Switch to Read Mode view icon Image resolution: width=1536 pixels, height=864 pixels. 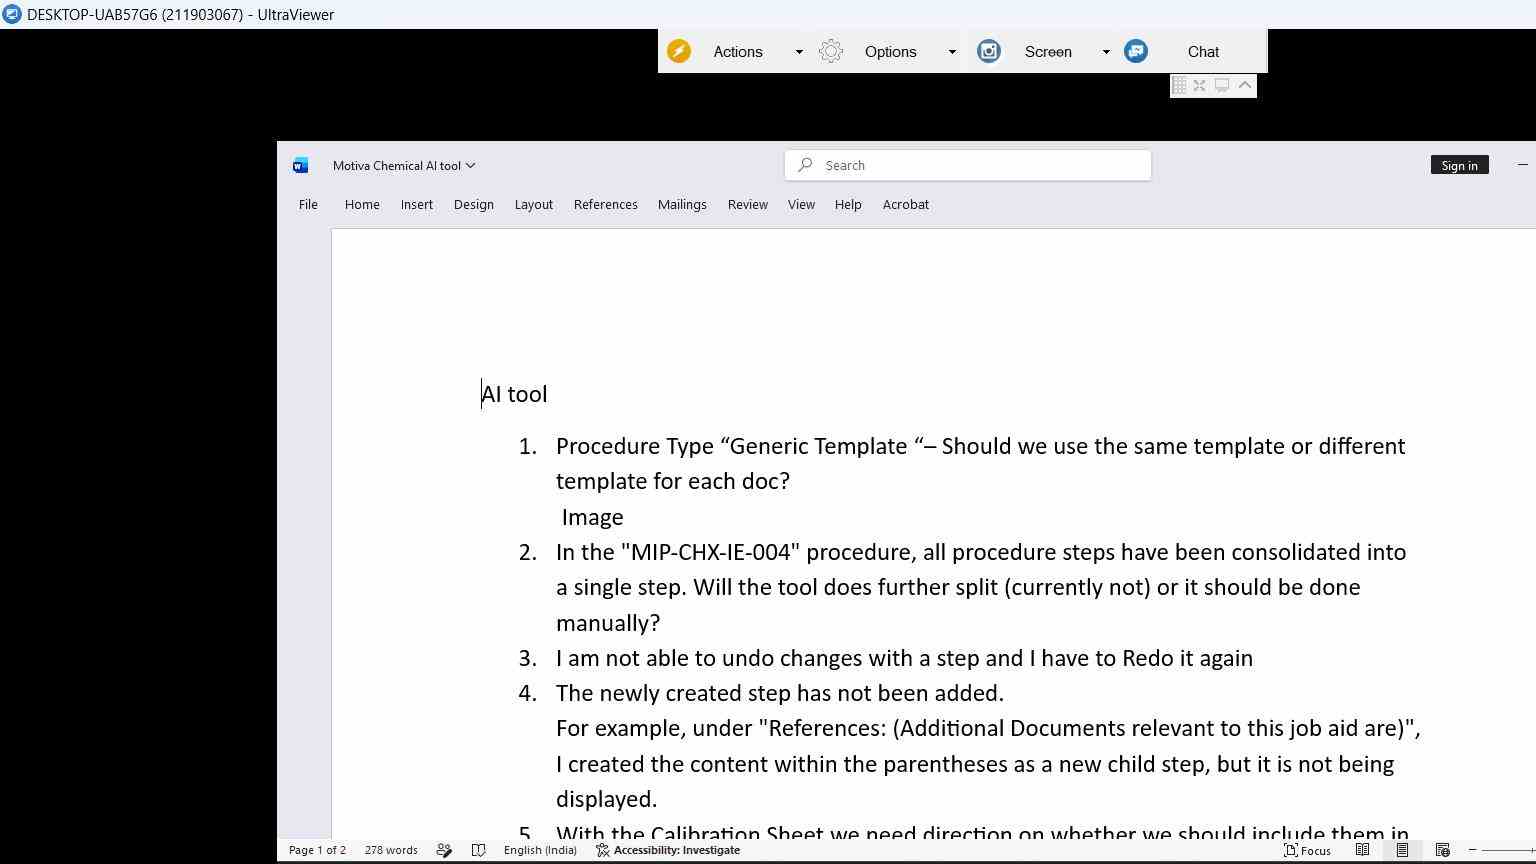1362,850
